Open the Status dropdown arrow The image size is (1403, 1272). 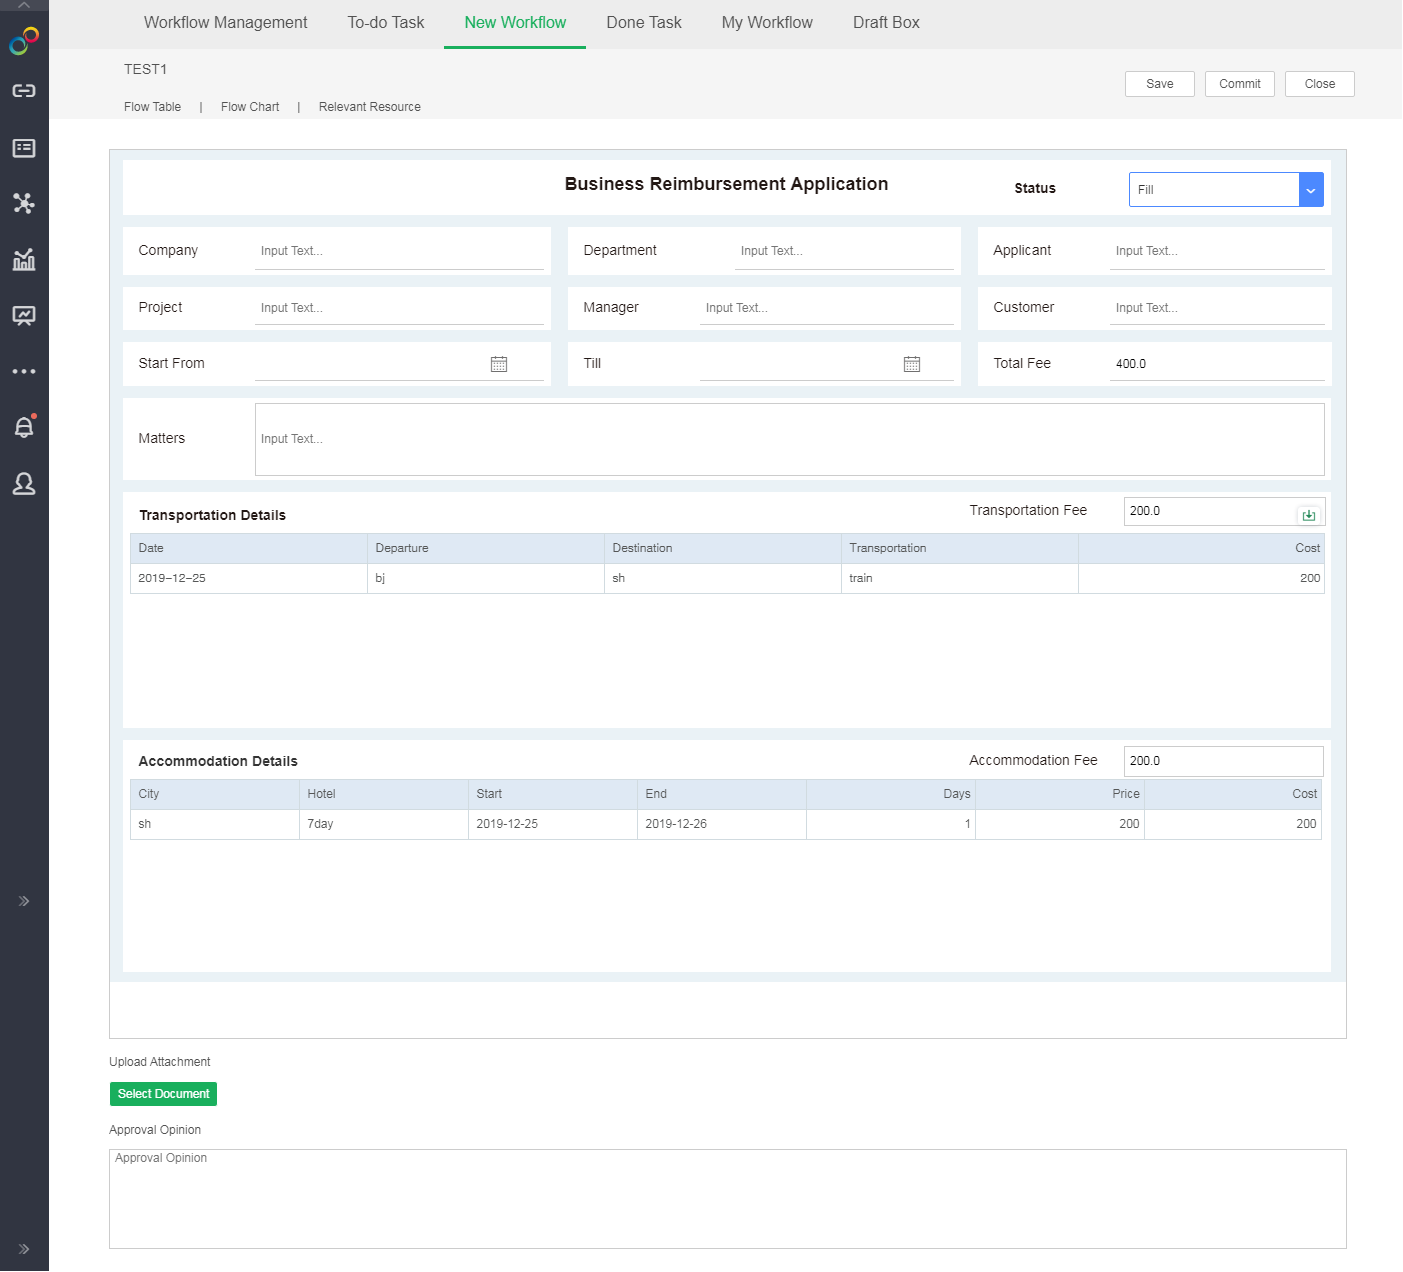(x=1311, y=190)
